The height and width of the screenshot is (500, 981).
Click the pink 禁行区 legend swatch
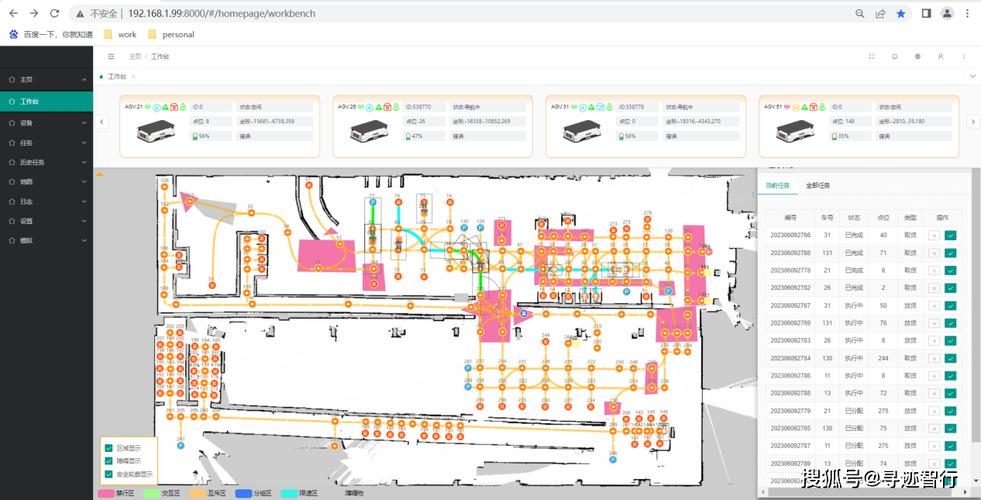pos(106,493)
